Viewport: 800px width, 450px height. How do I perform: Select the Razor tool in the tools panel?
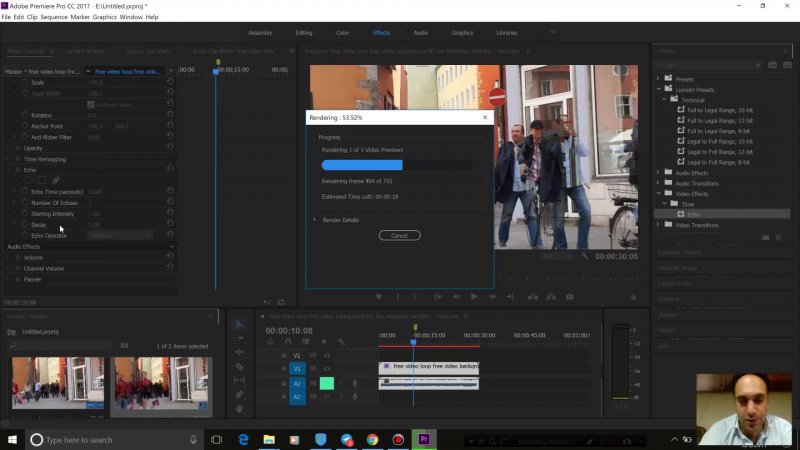tap(239, 366)
